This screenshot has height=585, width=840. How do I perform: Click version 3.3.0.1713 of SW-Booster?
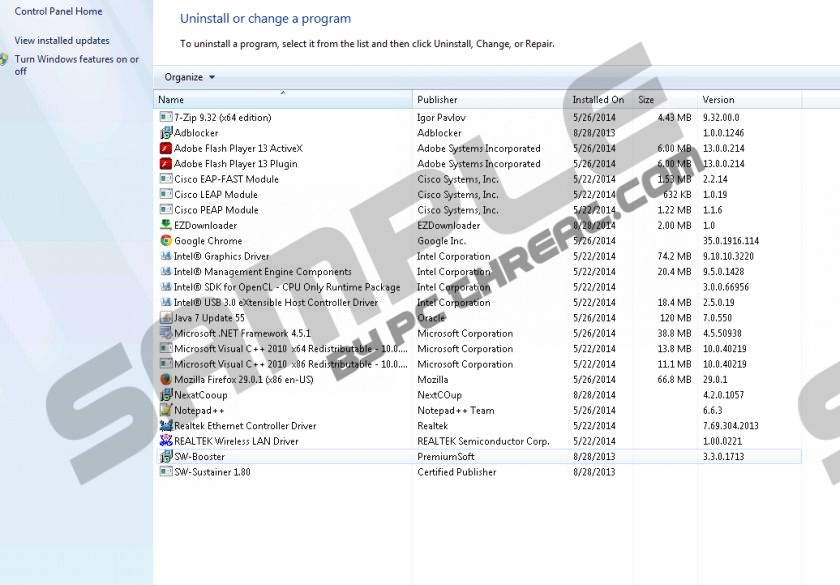tap(723, 456)
